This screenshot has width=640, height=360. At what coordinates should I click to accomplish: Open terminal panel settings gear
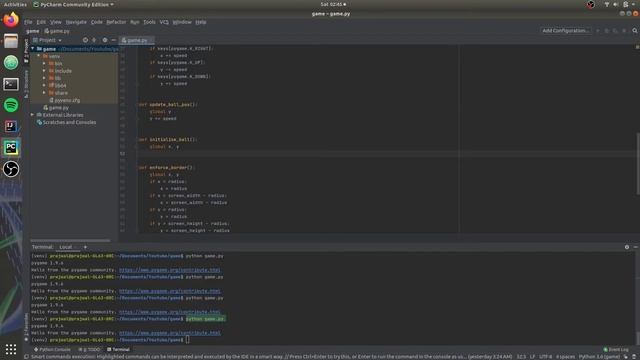(627, 247)
